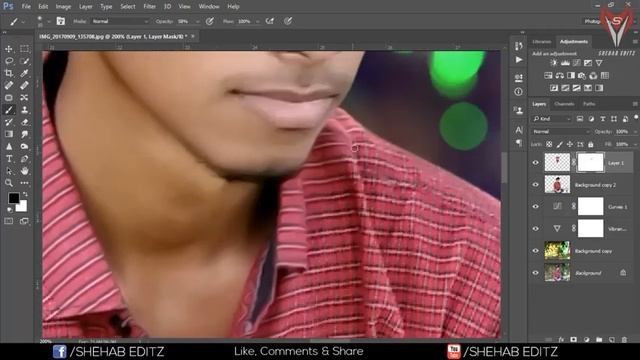Hide the Background copy layer
640x360 pixels.
pos(536,251)
